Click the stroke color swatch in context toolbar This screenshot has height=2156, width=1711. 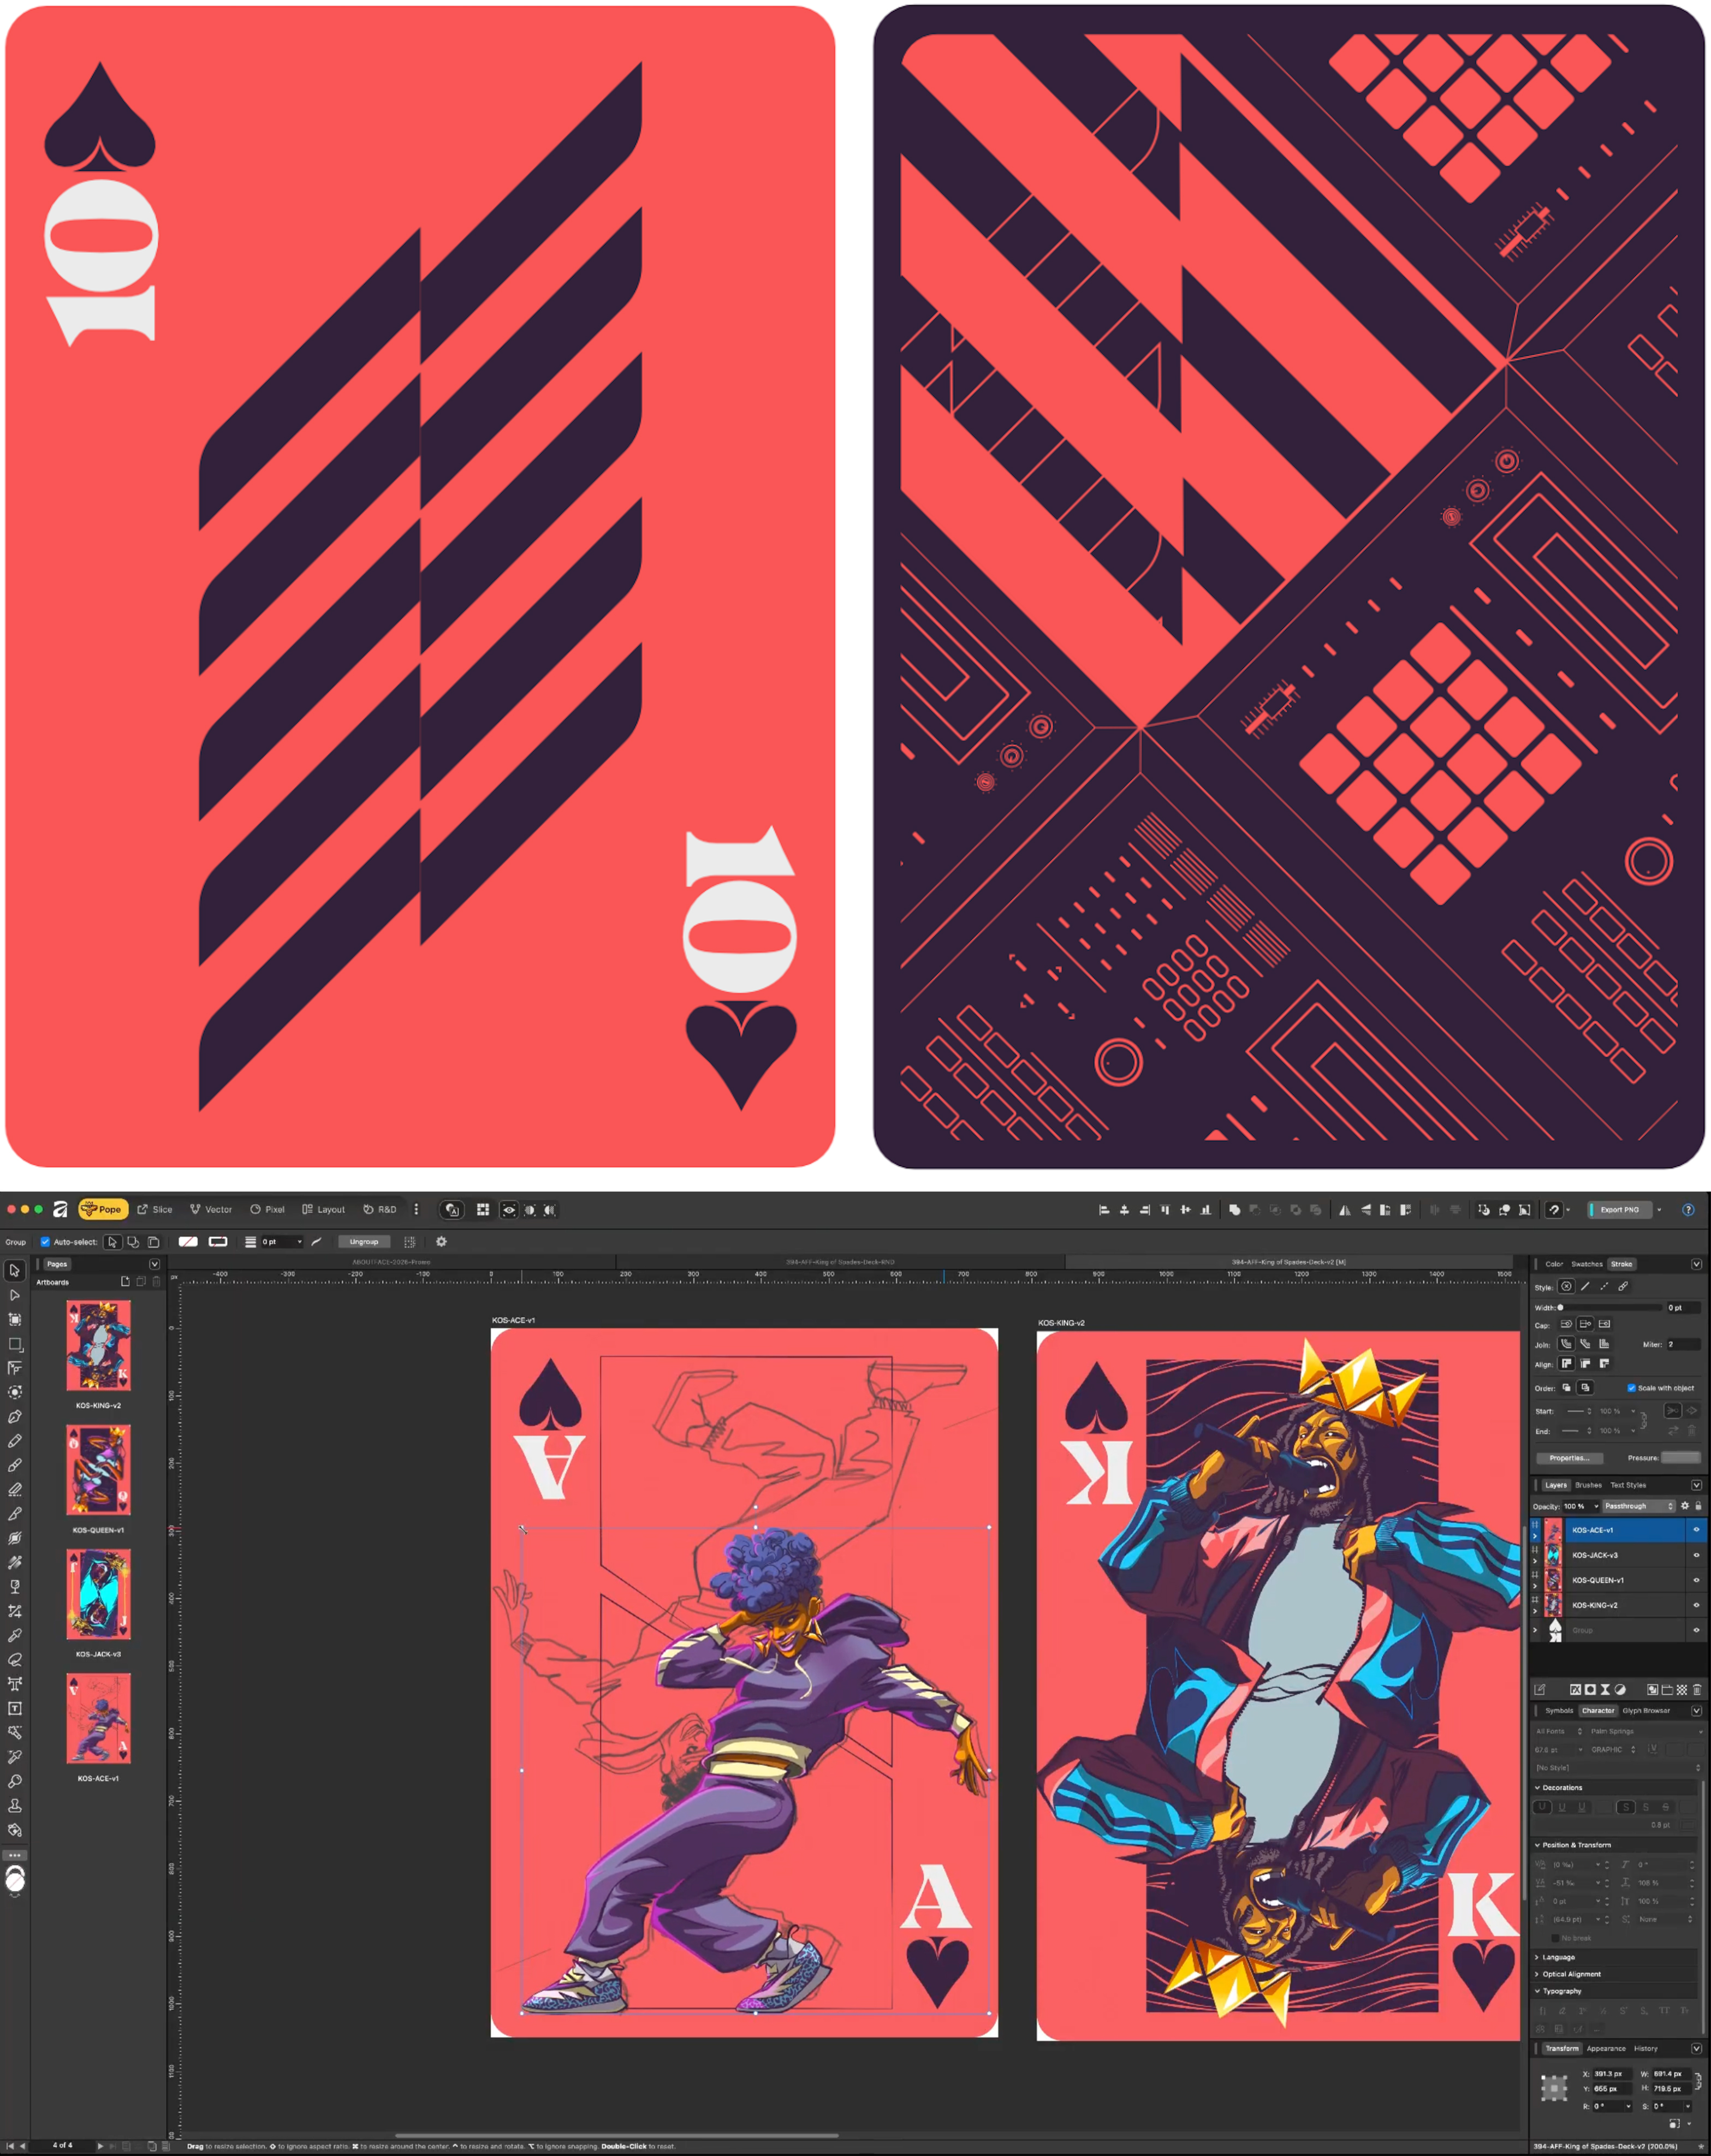pos(218,1242)
